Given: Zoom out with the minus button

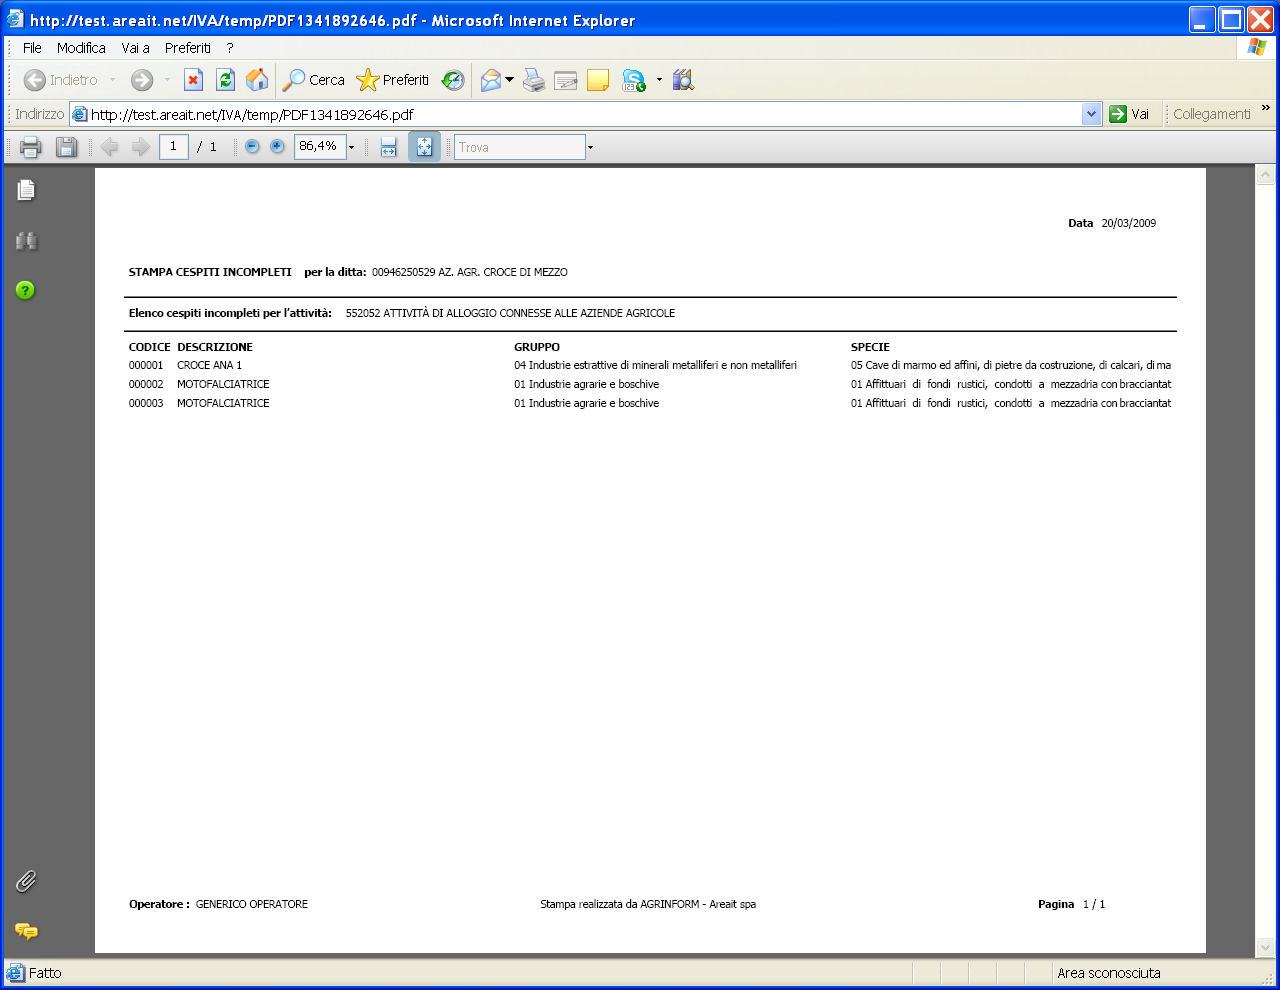Looking at the screenshot, I should pyautogui.click(x=252, y=147).
